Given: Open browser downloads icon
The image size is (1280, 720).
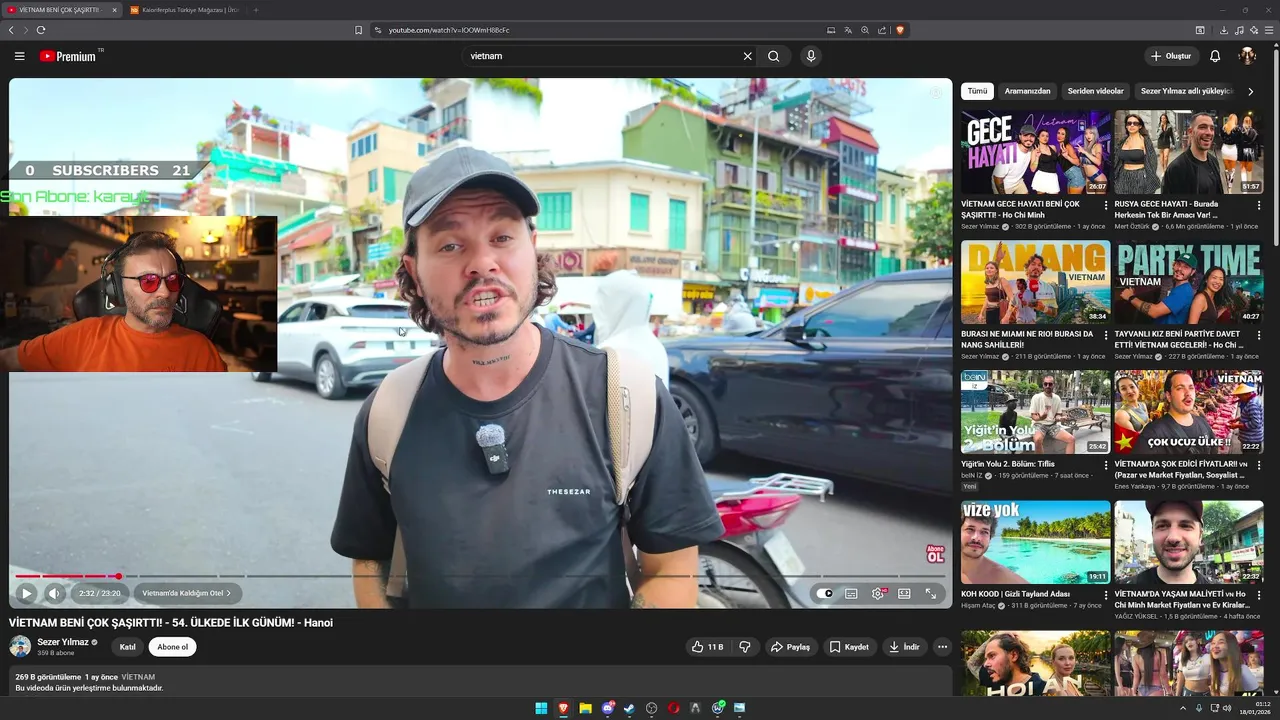Looking at the screenshot, I should pos(1224,30).
